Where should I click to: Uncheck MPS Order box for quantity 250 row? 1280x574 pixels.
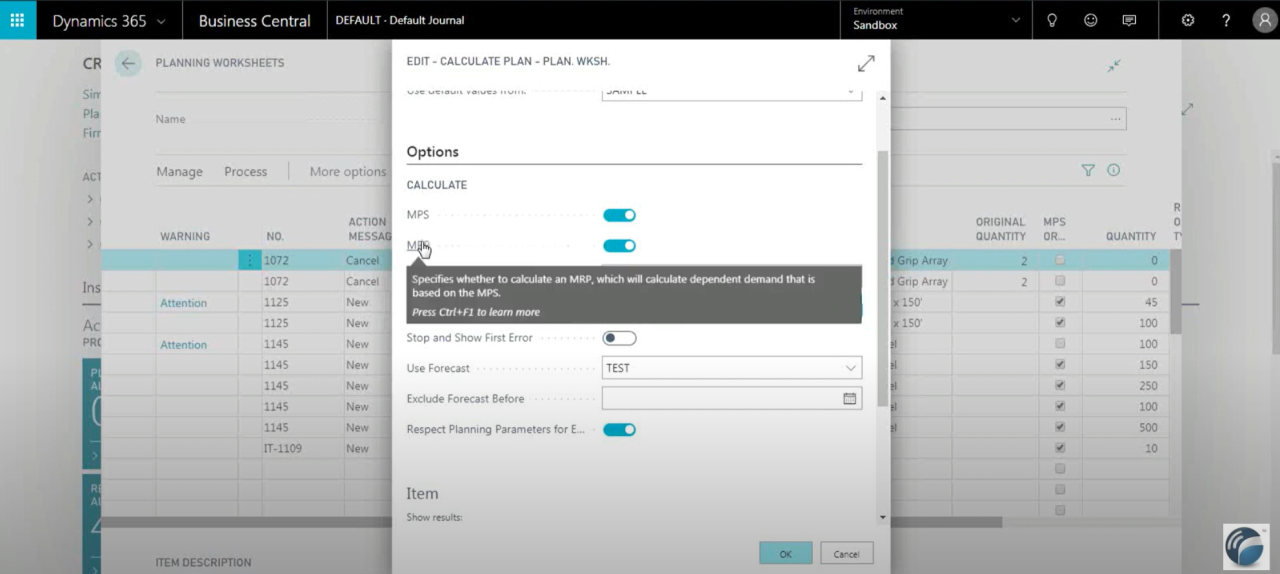click(1060, 386)
